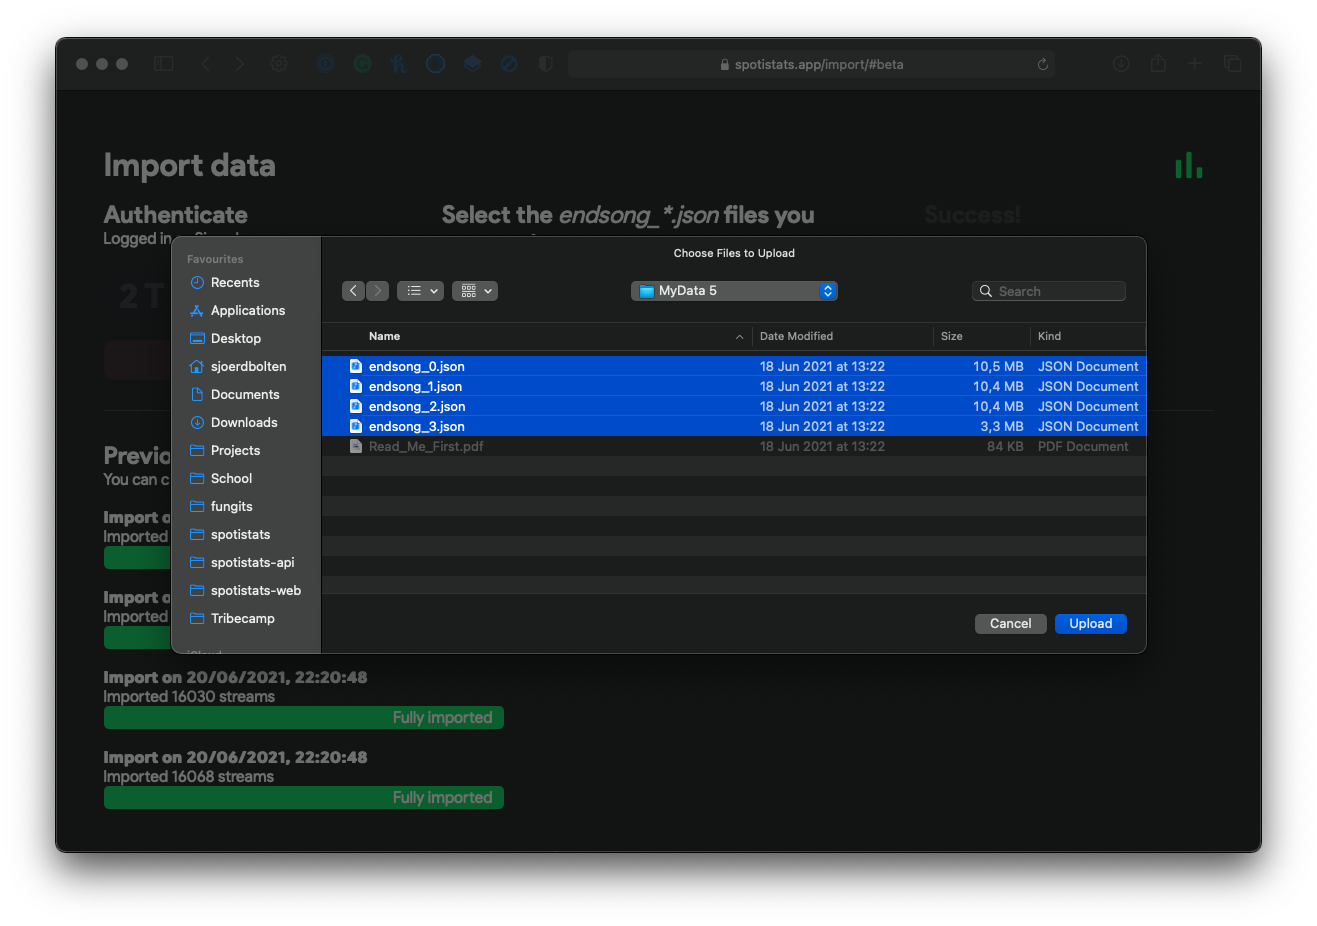Open the icon grouping dropdown
Viewport: 1317px width, 926px height.
tap(475, 291)
